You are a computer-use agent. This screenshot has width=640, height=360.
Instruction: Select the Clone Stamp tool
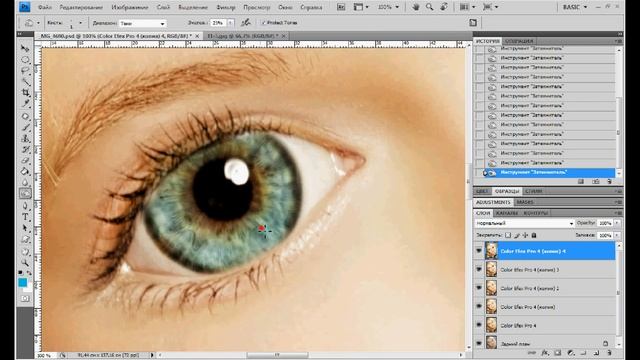point(25,139)
